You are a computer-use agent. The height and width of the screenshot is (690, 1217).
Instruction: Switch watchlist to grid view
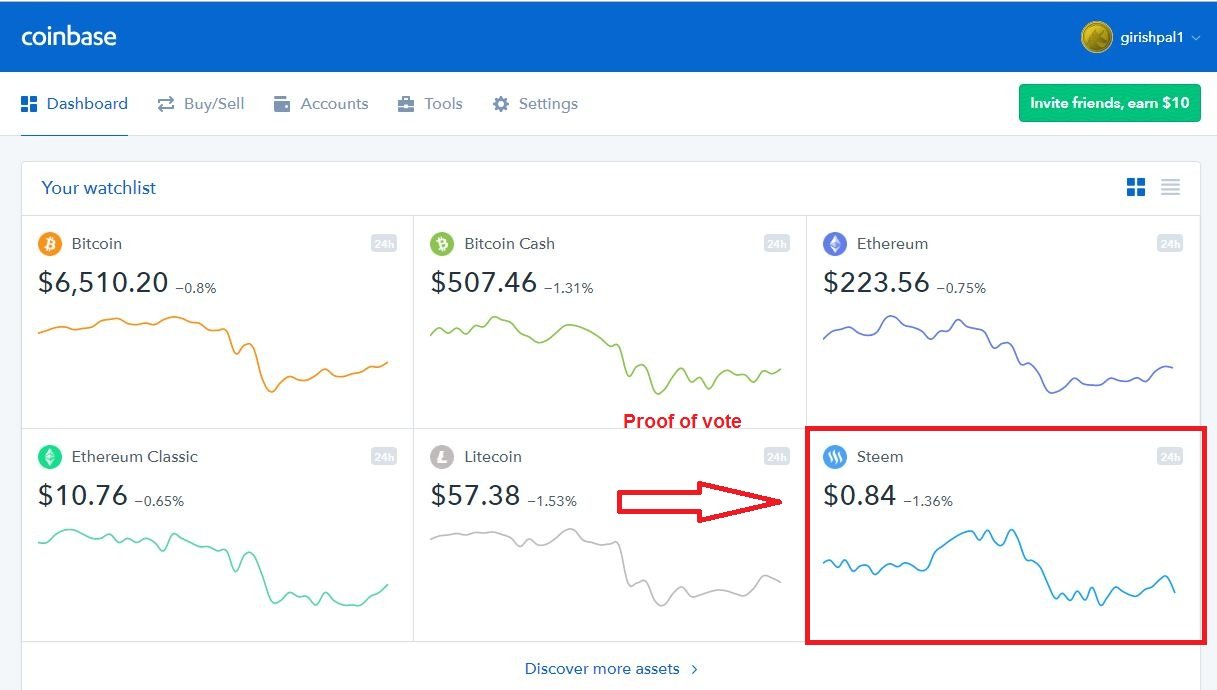click(1136, 187)
